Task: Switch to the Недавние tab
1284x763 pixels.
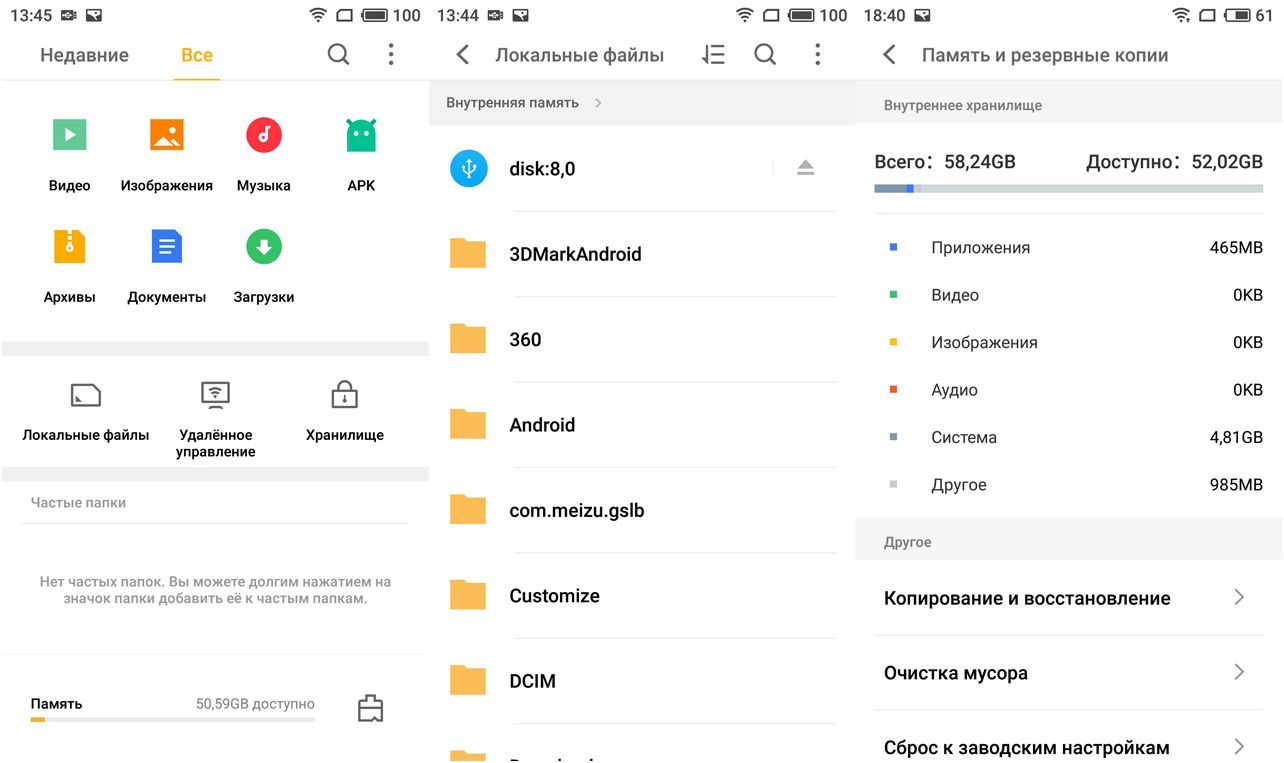Action: coord(83,55)
